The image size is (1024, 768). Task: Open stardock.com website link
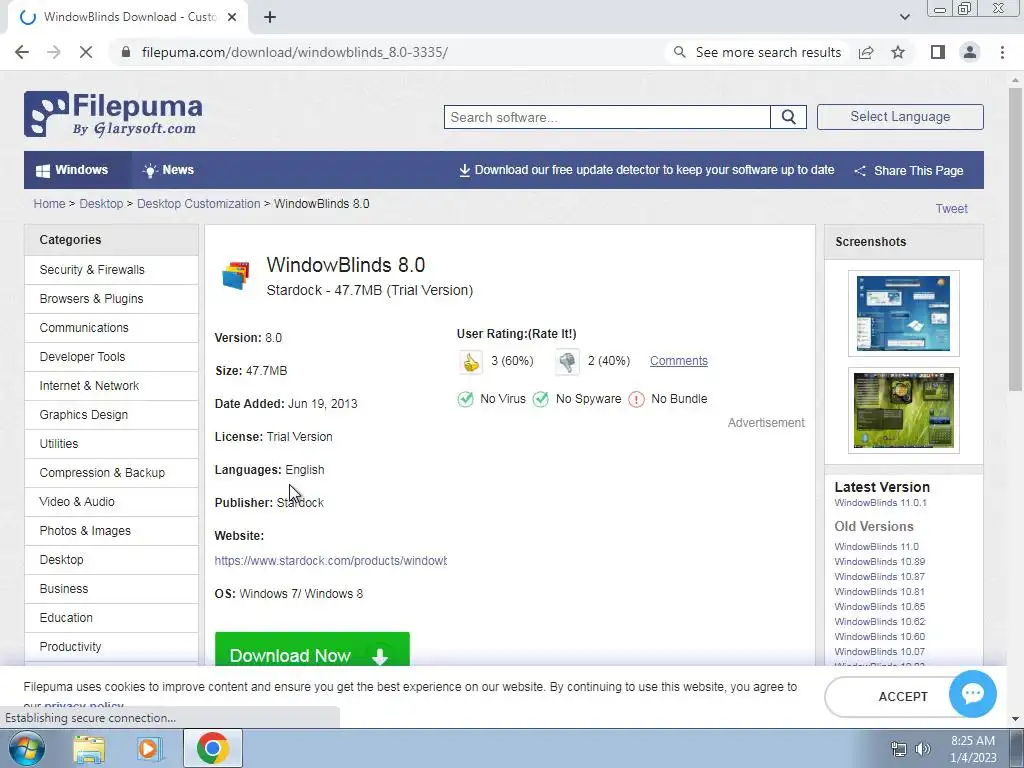(330, 561)
